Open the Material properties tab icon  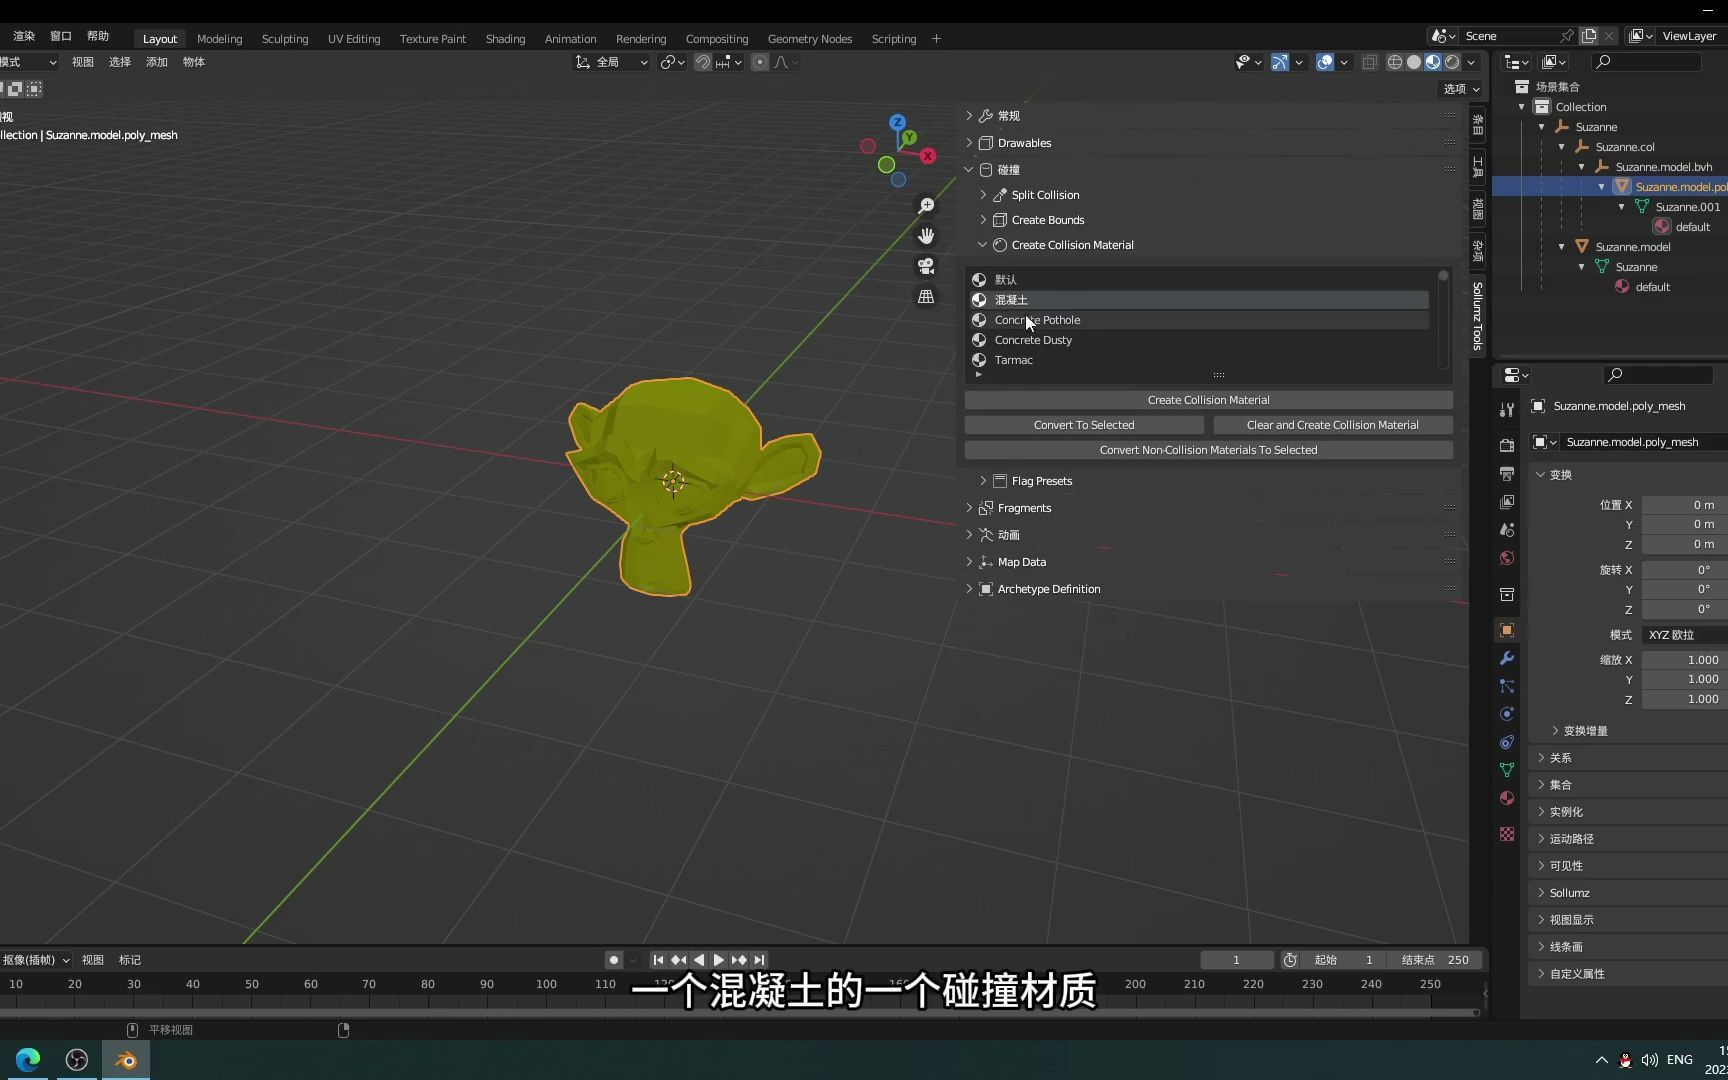[x=1507, y=799]
